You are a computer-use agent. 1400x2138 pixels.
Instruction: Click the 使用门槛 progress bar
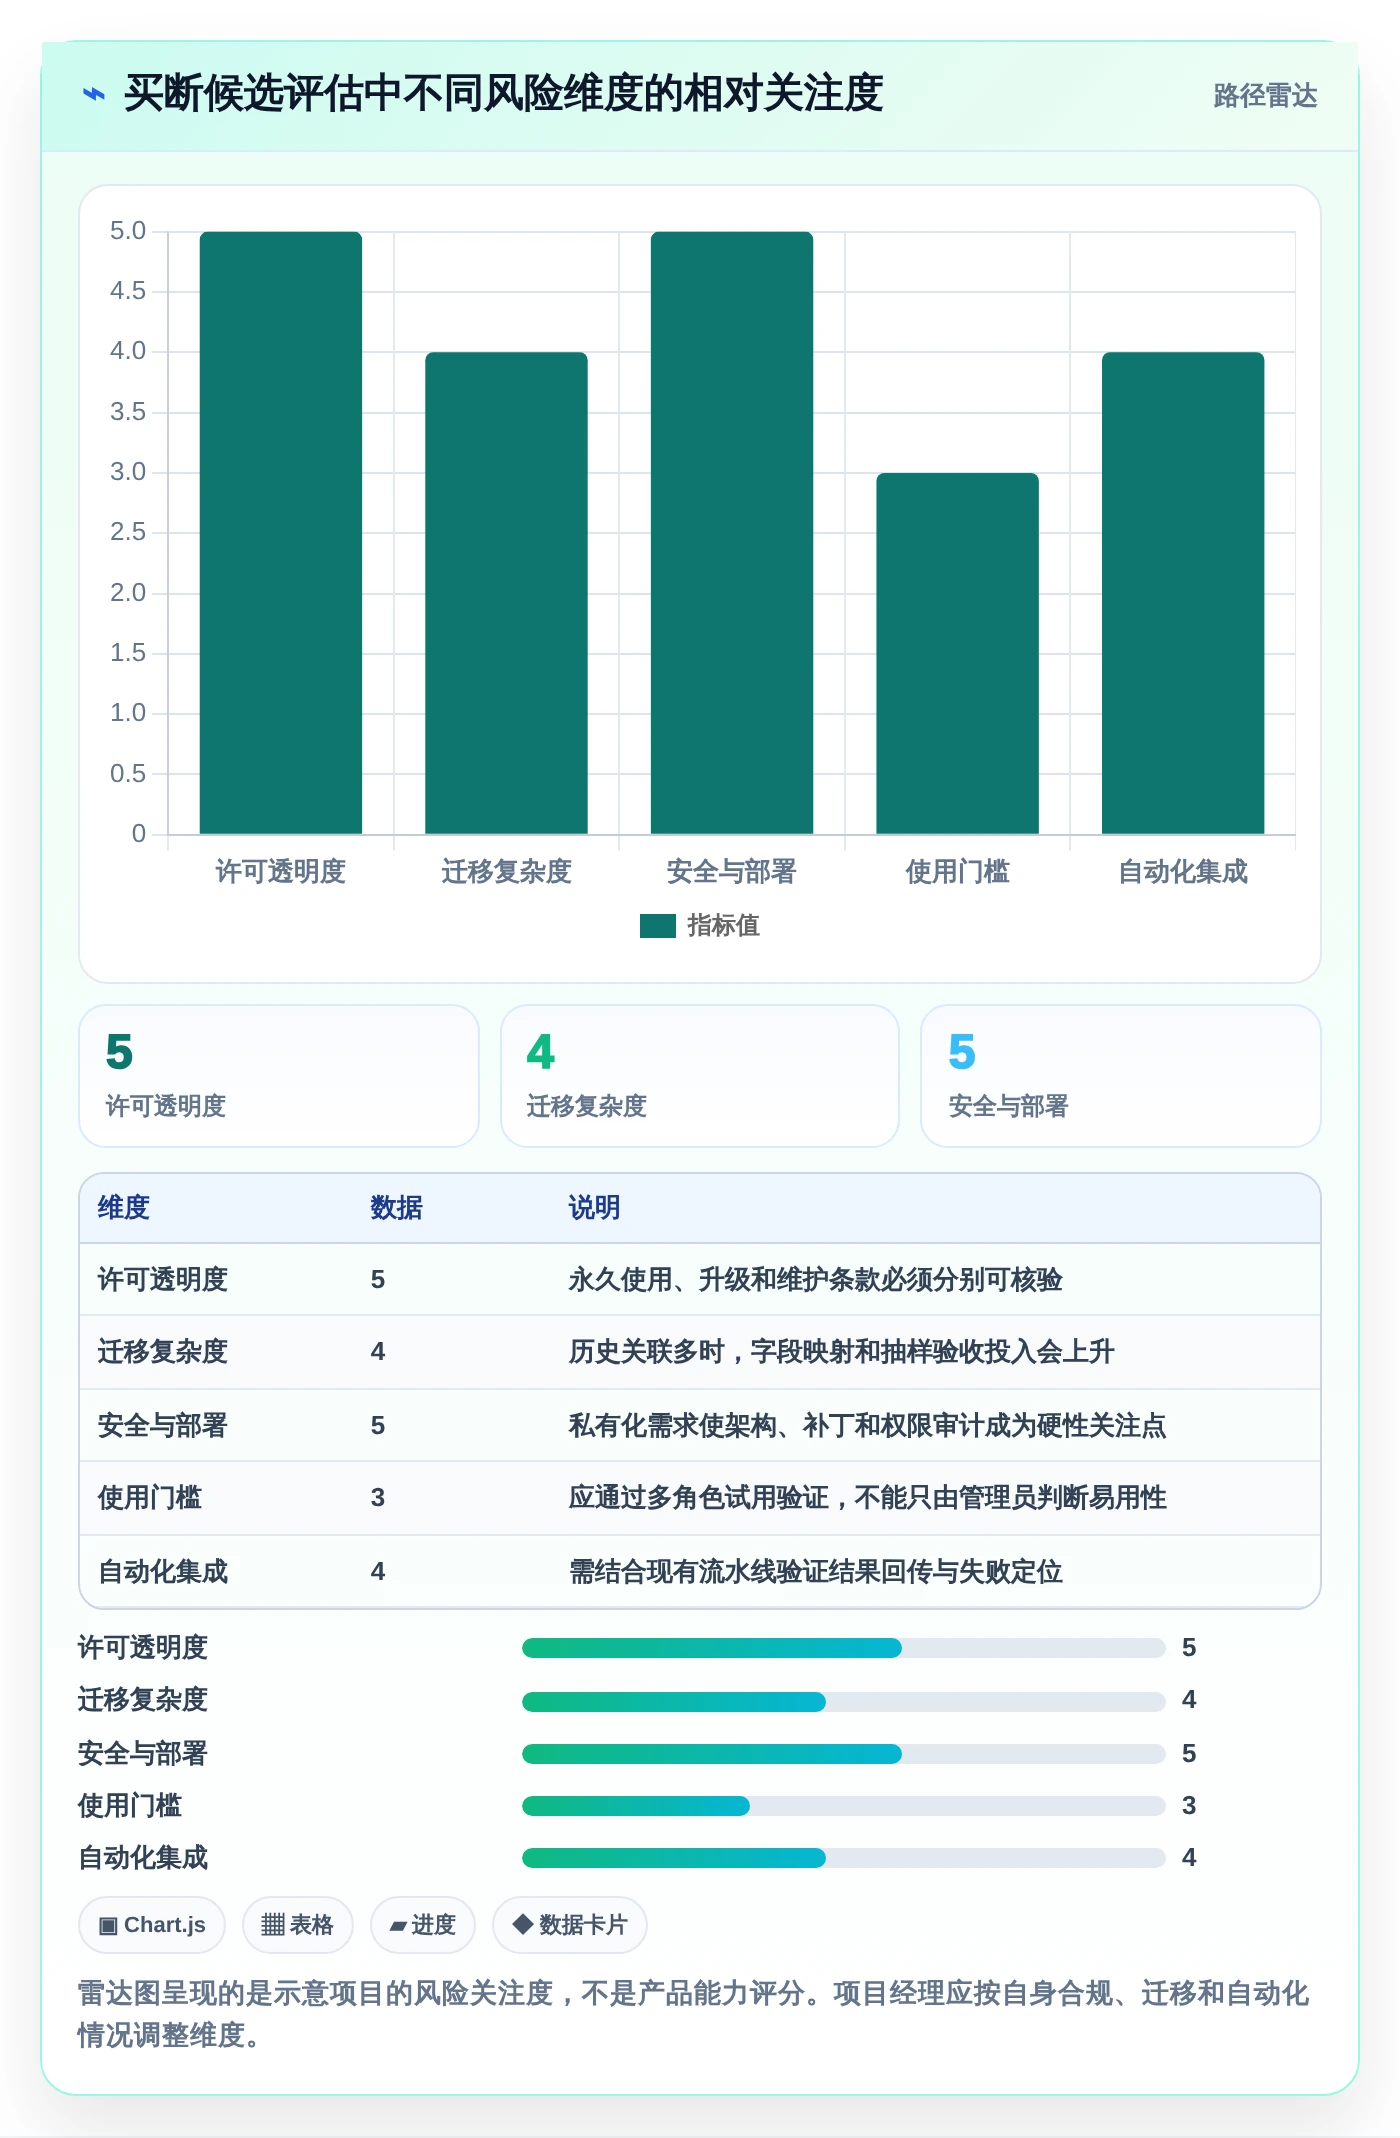click(x=844, y=1806)
